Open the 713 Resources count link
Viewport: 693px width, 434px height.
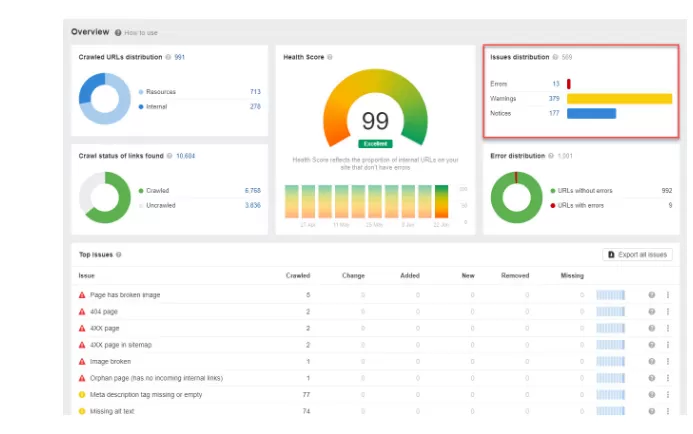[x=255, y=91]
